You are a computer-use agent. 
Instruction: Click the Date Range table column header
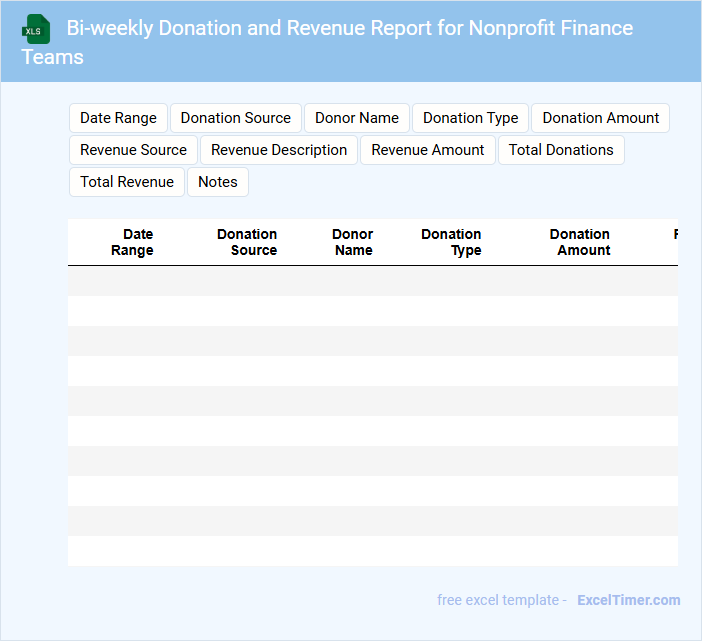tap(132, 242)
